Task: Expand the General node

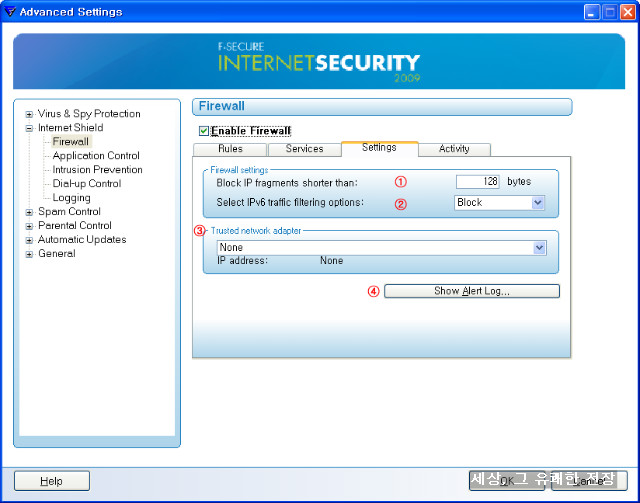Action: tap(29, 254)
